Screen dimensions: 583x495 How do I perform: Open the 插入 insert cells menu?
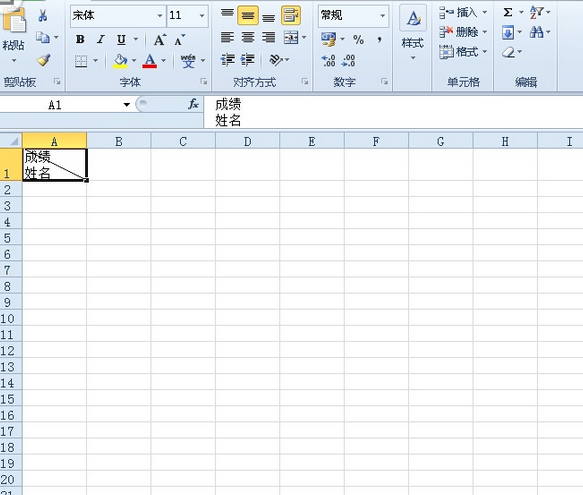pyautogui.click(x=463, y=12)
